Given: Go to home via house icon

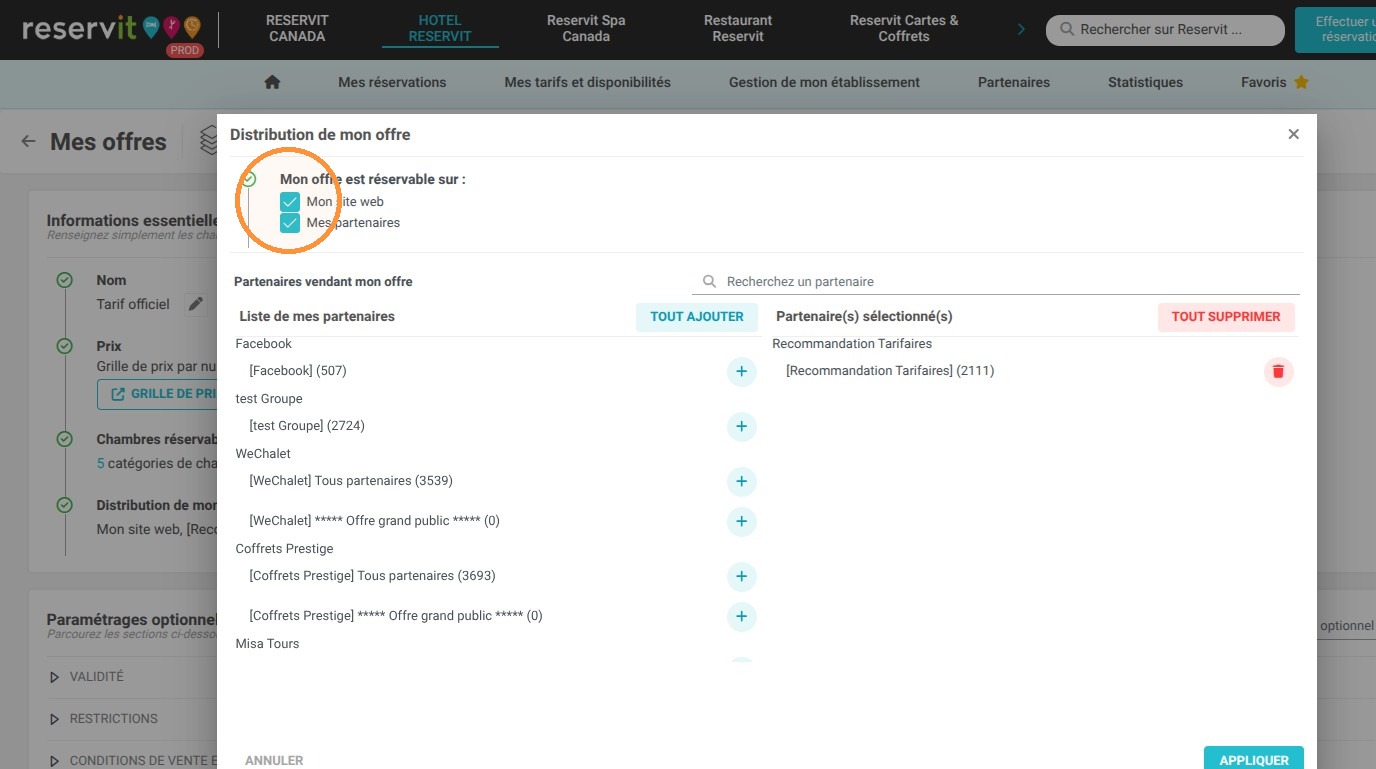Looking at the screenshot, I should pyautogui.click(x=272, y=82).
